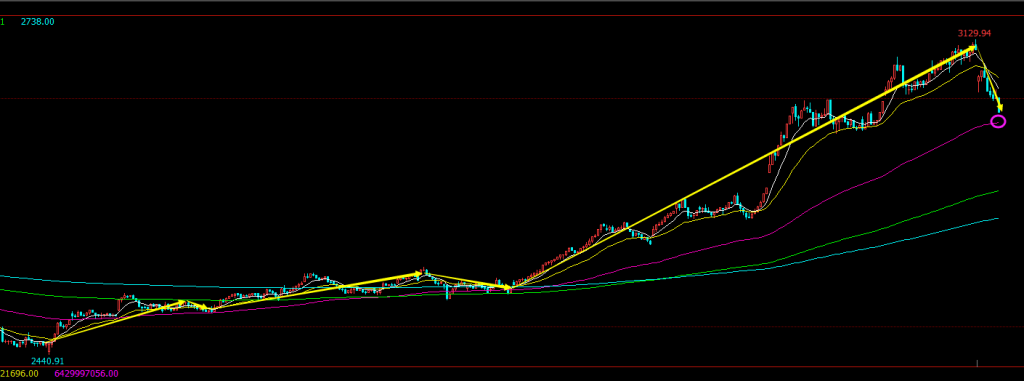Click the 21696.00 value in bottom bar
1024x381 pixels.
[20, 374]
